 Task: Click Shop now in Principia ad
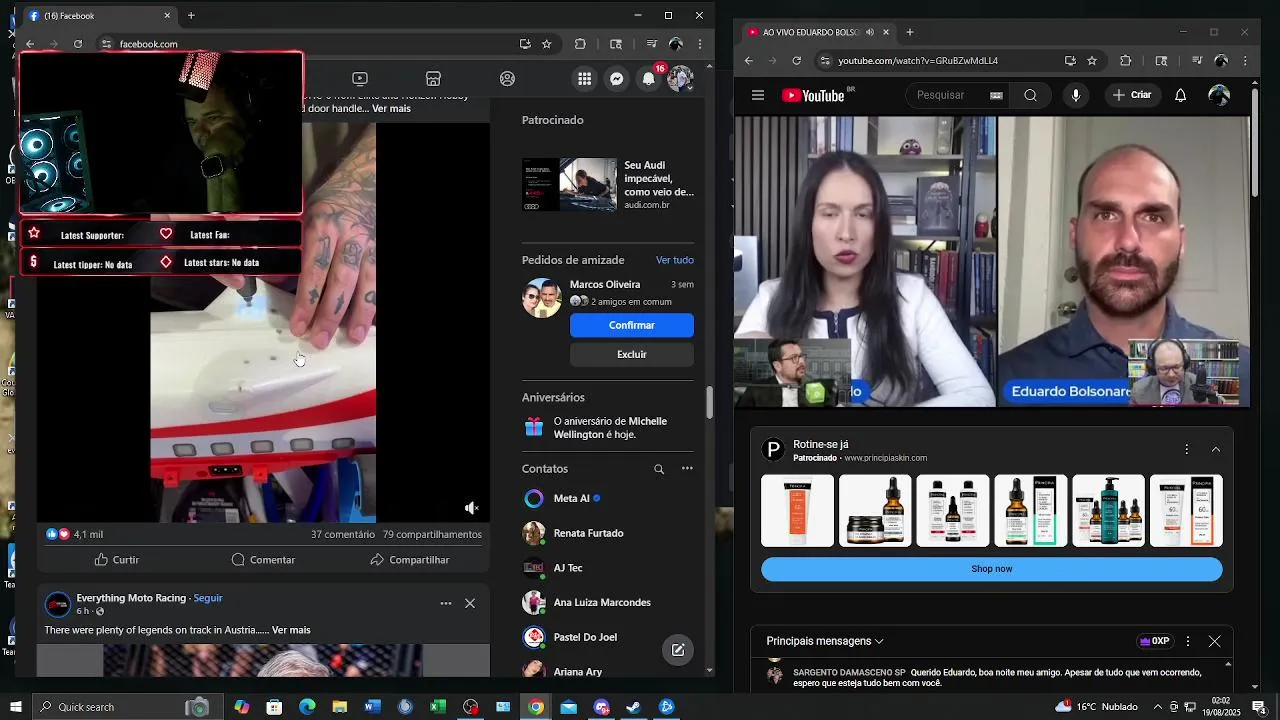click(x=992, y=569)
